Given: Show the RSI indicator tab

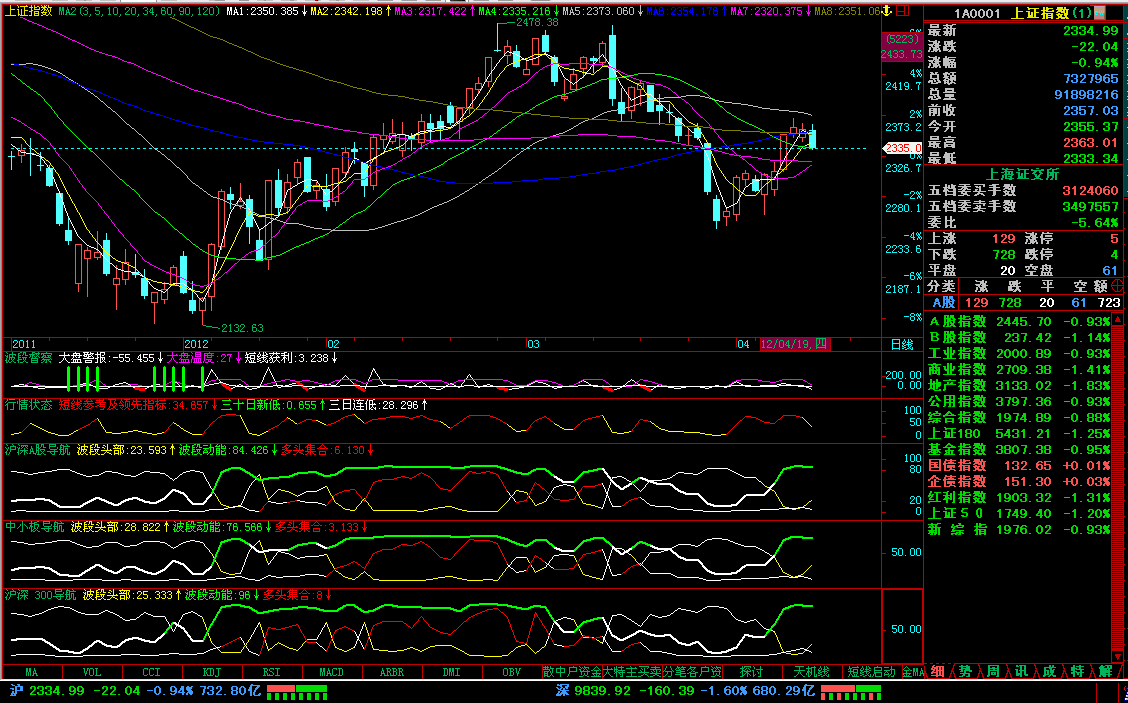Looking at the screenshot, I should click(271, 672).
